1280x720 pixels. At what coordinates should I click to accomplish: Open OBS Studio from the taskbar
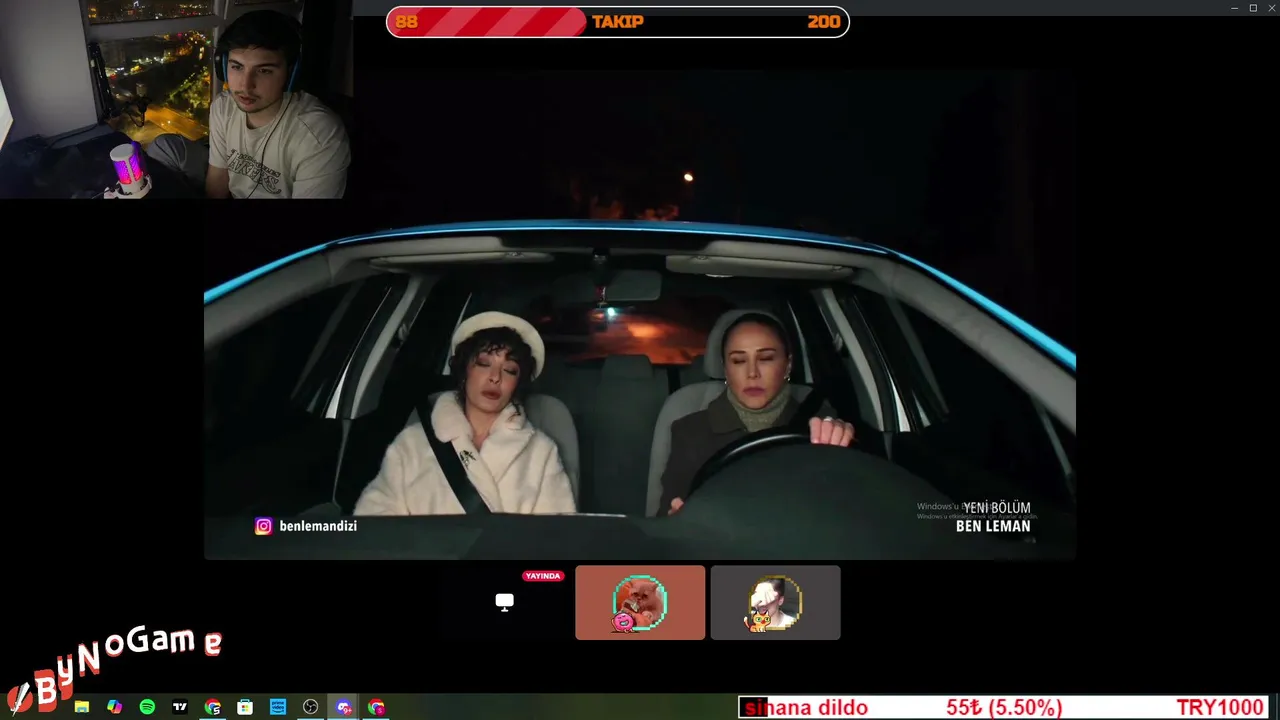click(x=310, y=707)
